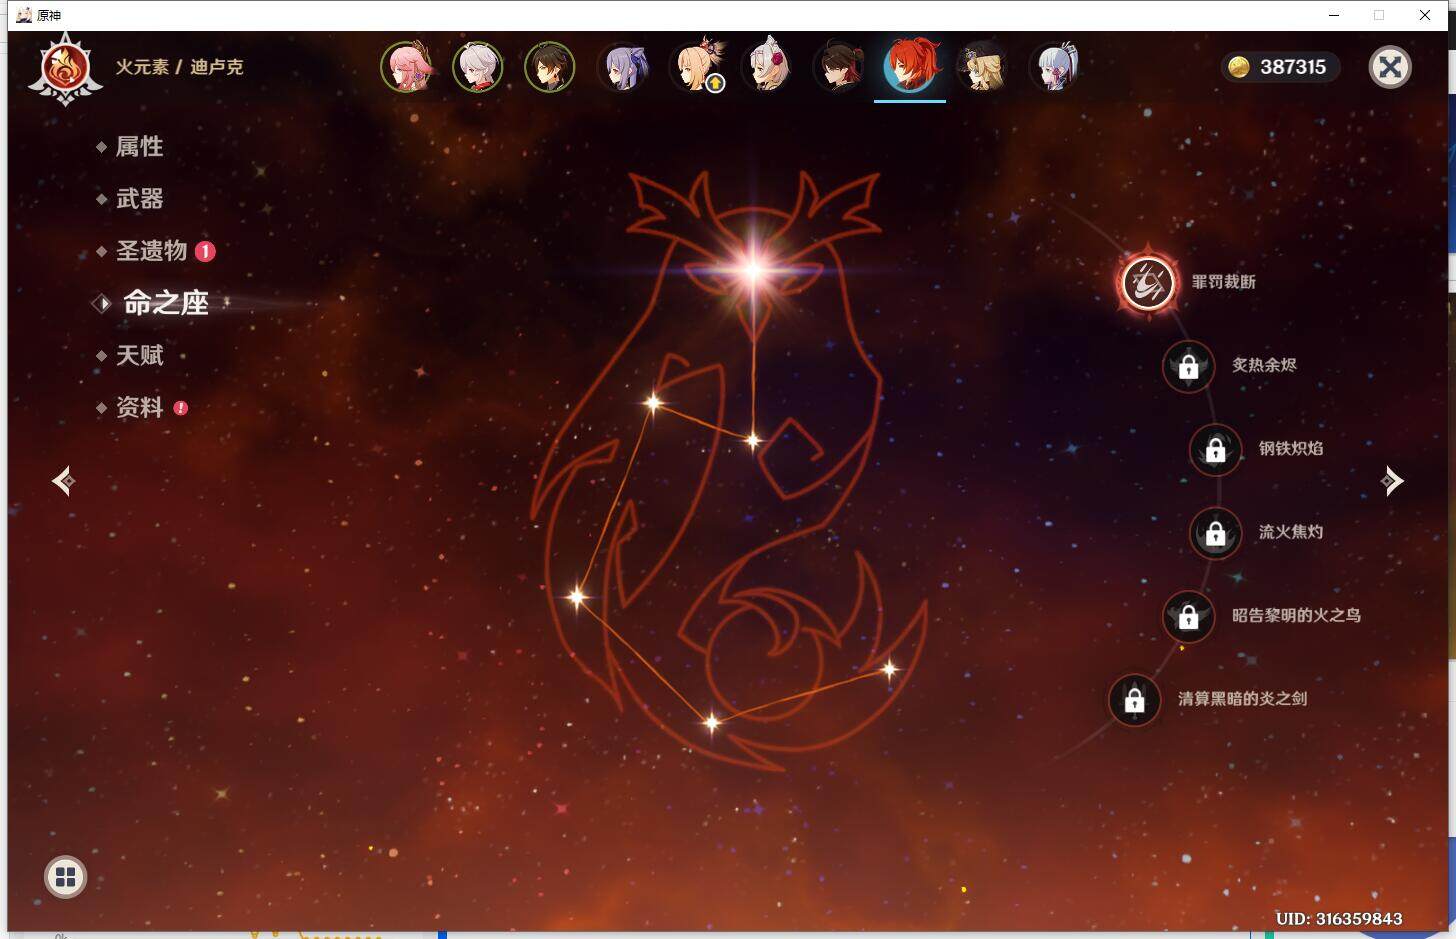Click the brightest star at the owl's head

[x=753, y=268]
